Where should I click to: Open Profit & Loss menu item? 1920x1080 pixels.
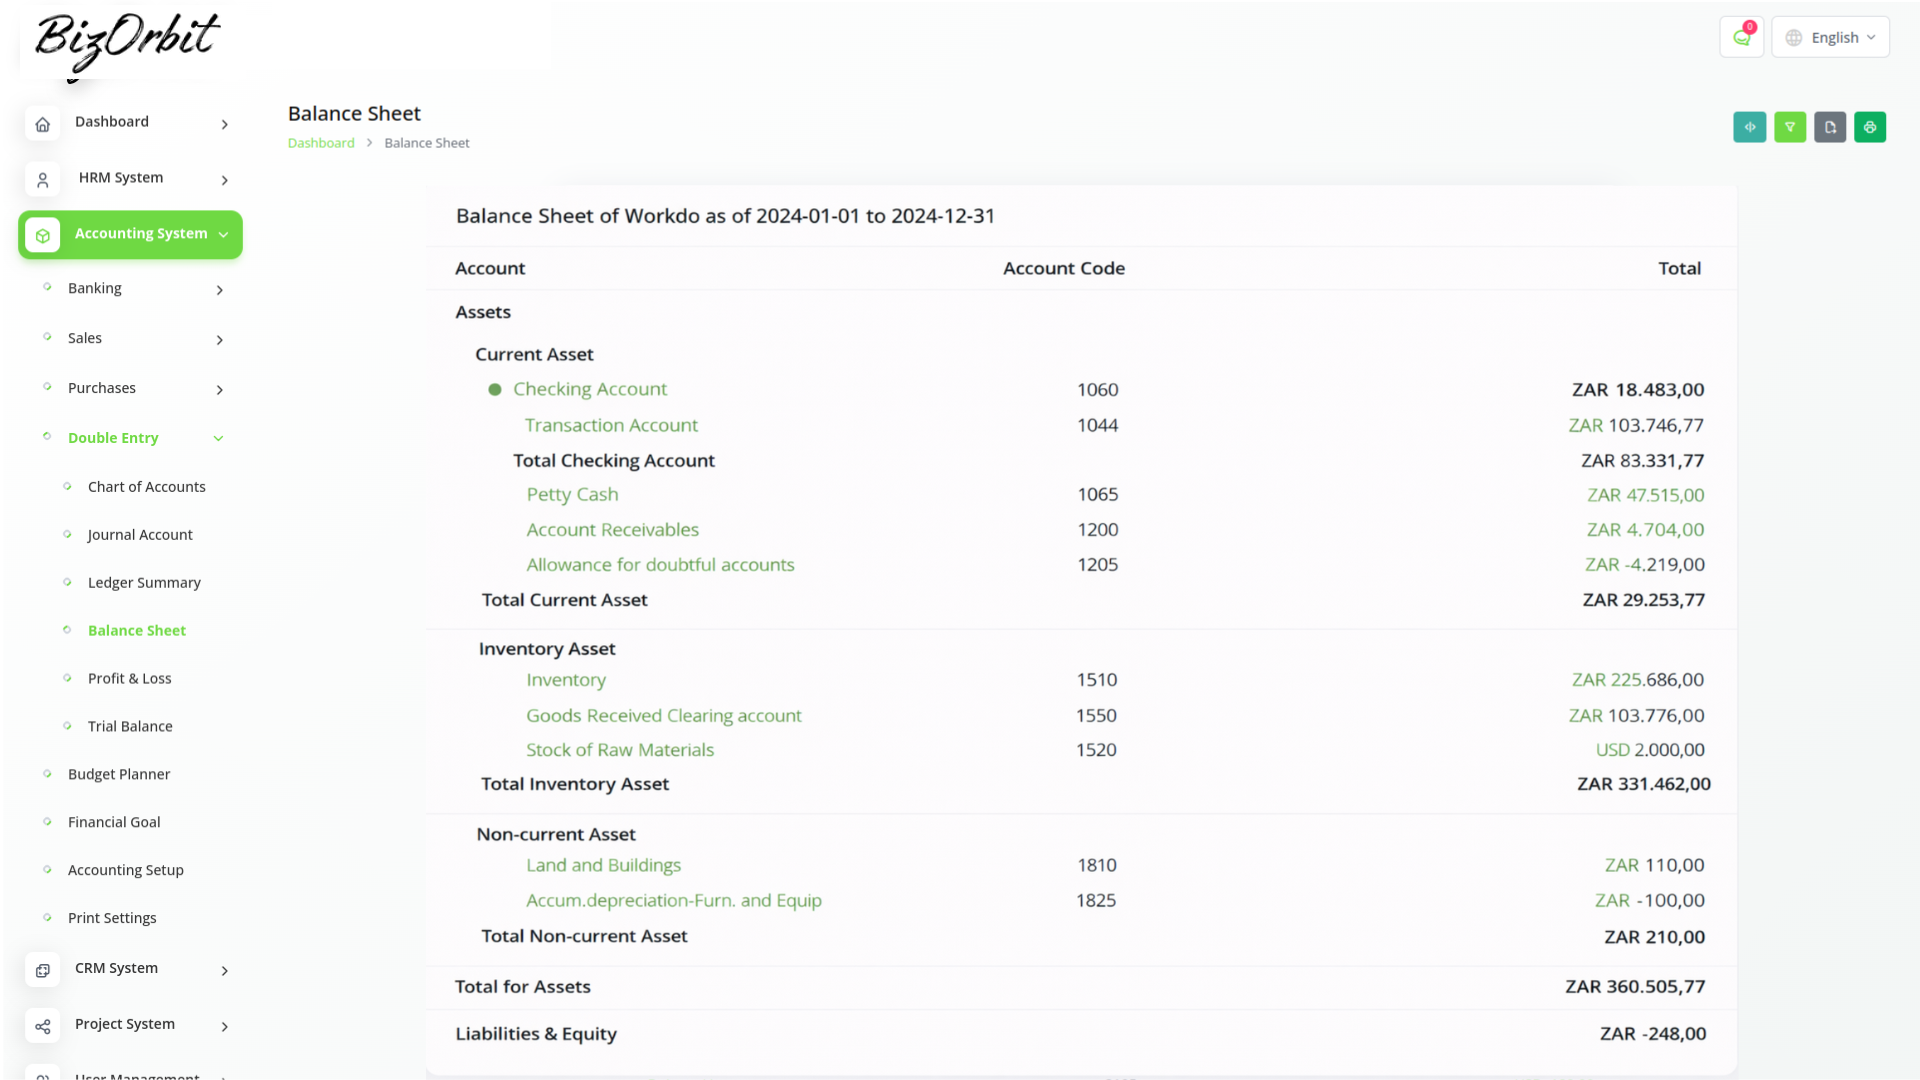tap(130, 679)
